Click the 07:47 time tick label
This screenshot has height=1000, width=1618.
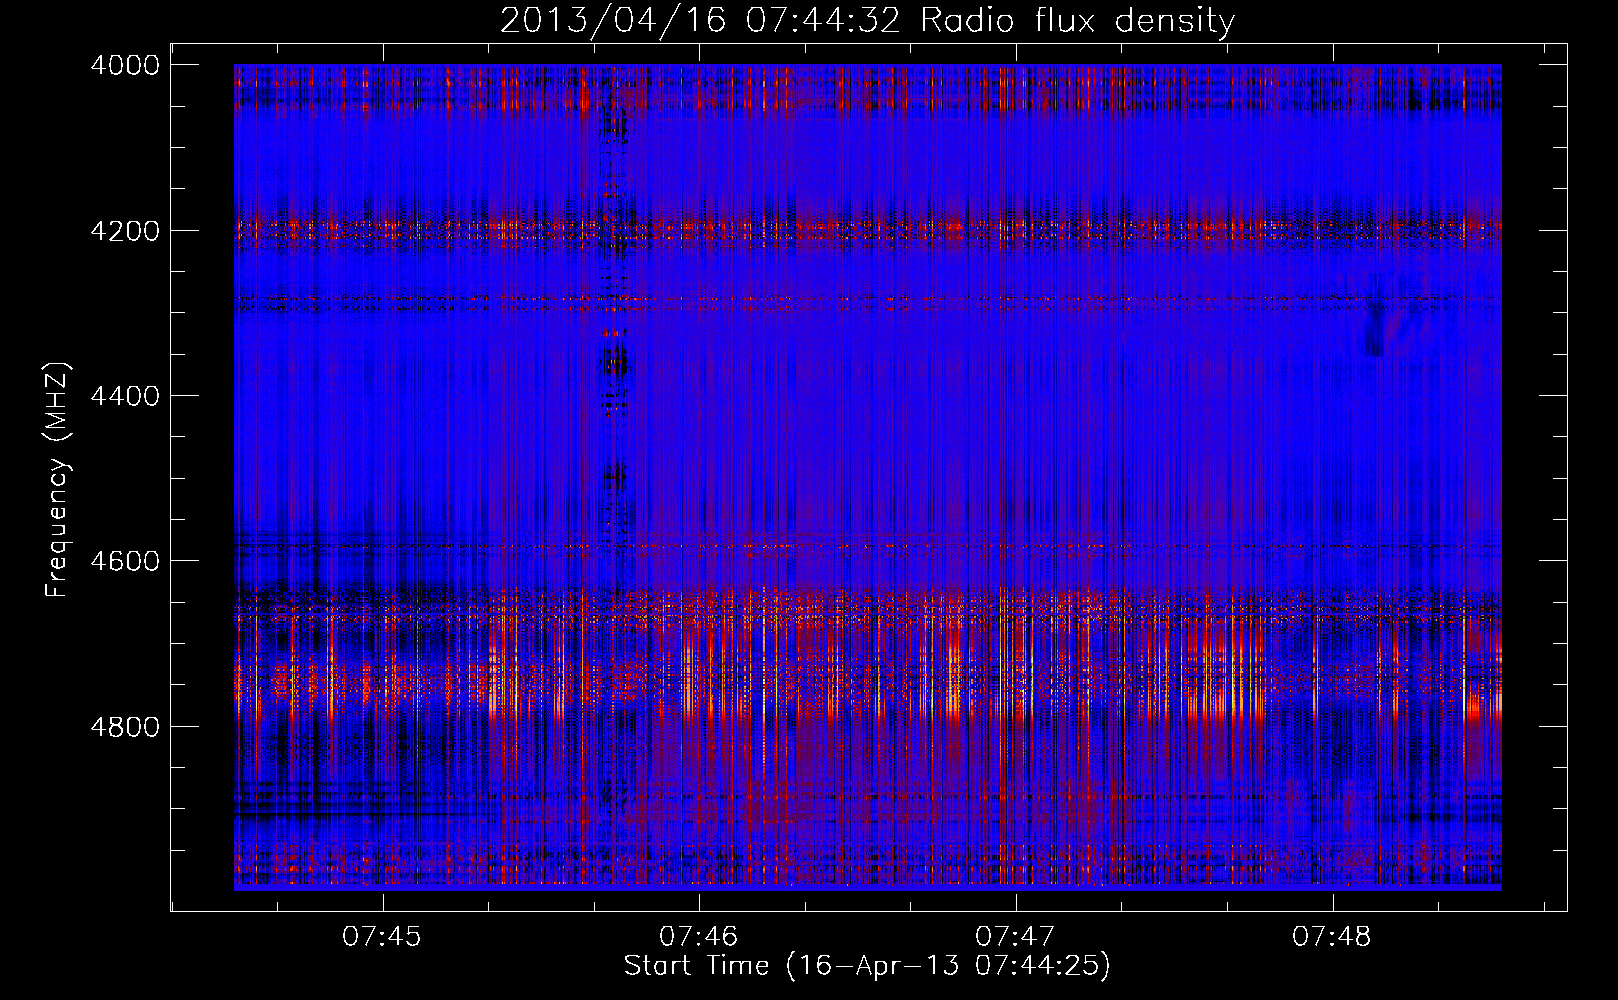click(x=1015, y=937)
